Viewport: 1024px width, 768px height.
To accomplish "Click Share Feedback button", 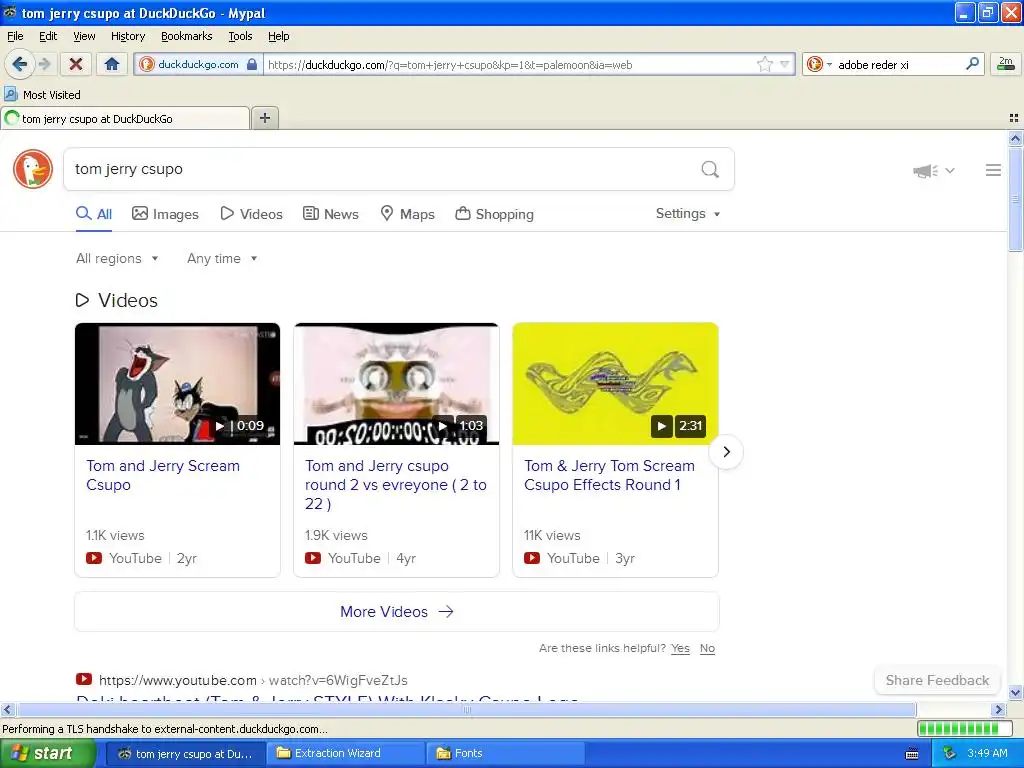I will click(x=937, y=680).
